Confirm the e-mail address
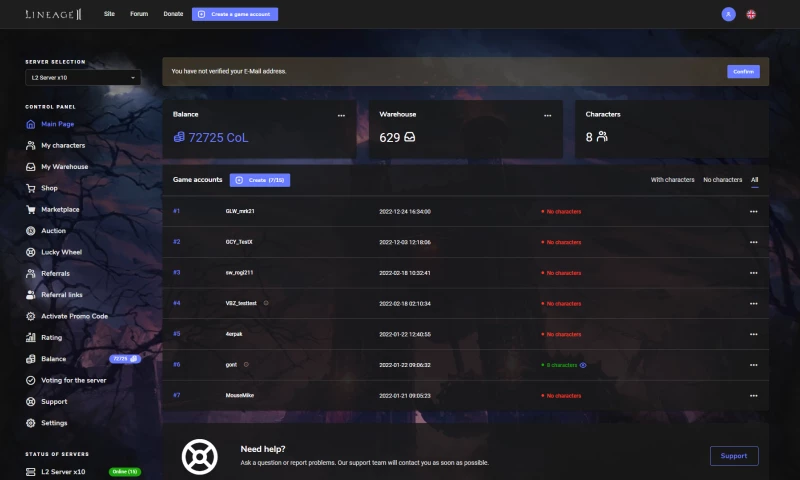The height and width of the screenshot is (480, 800). (743, 71)
